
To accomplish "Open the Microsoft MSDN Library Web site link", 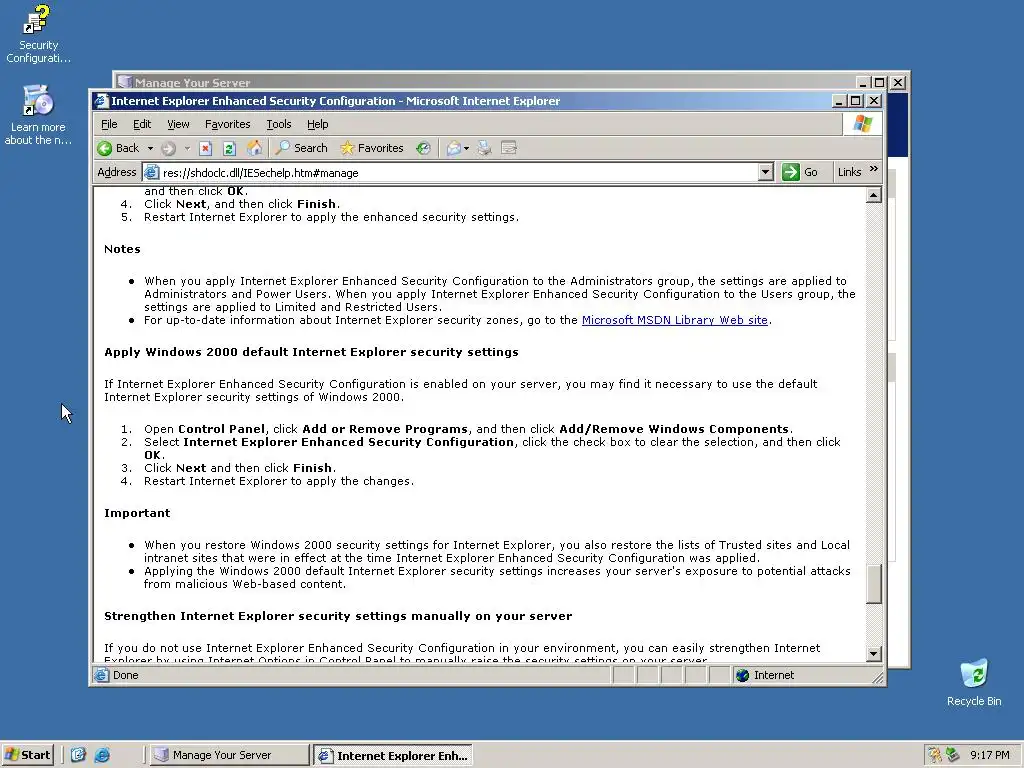I will coord(675,320).
